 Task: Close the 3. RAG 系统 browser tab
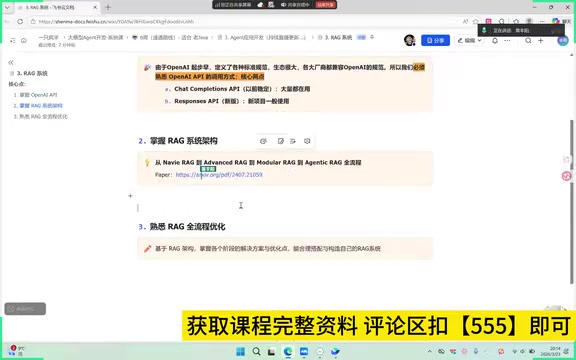pos(95,7)
